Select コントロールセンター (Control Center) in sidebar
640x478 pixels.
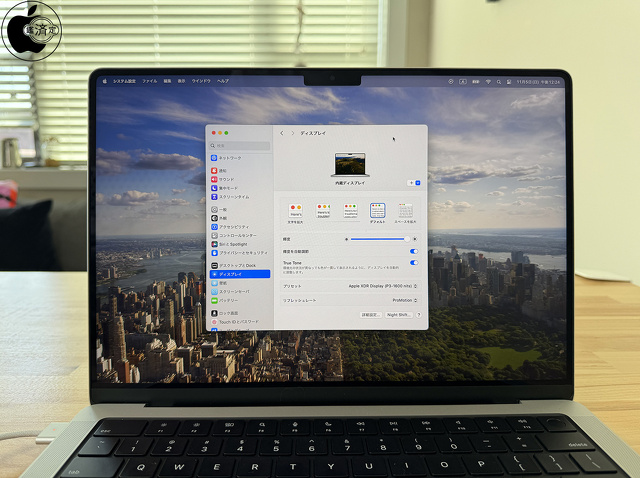(x=236, y=235)
